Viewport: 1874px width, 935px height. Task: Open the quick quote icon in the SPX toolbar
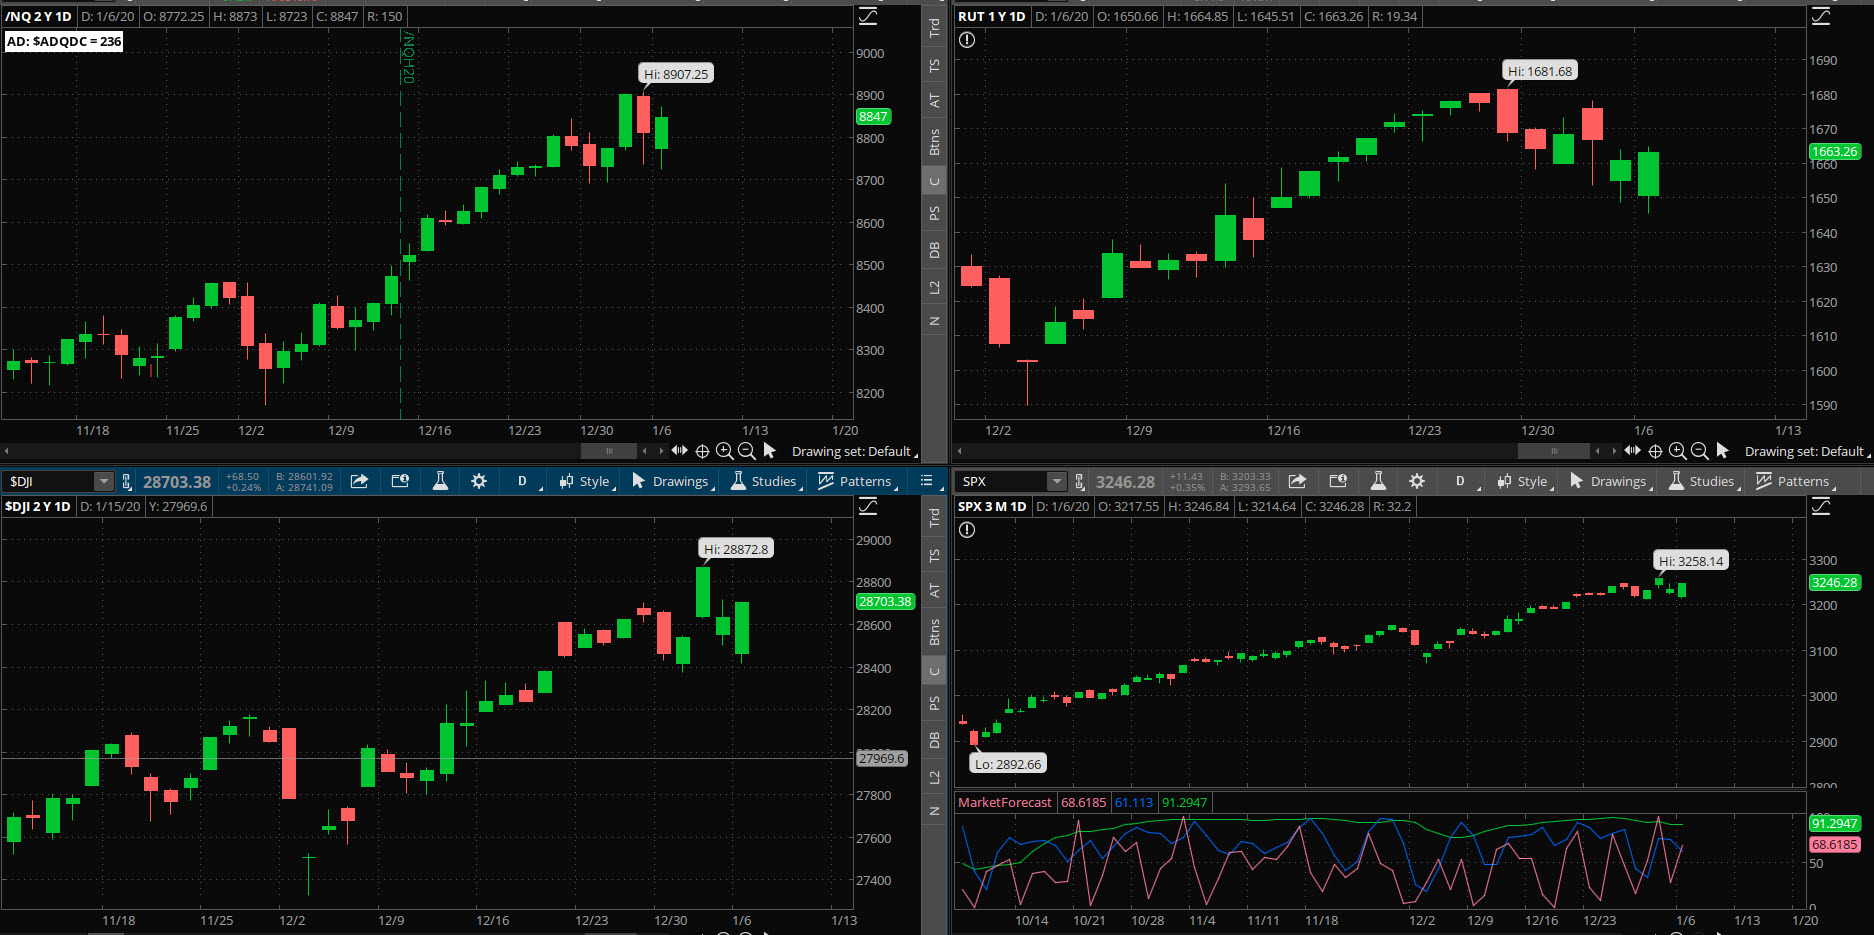[1338, 481]
